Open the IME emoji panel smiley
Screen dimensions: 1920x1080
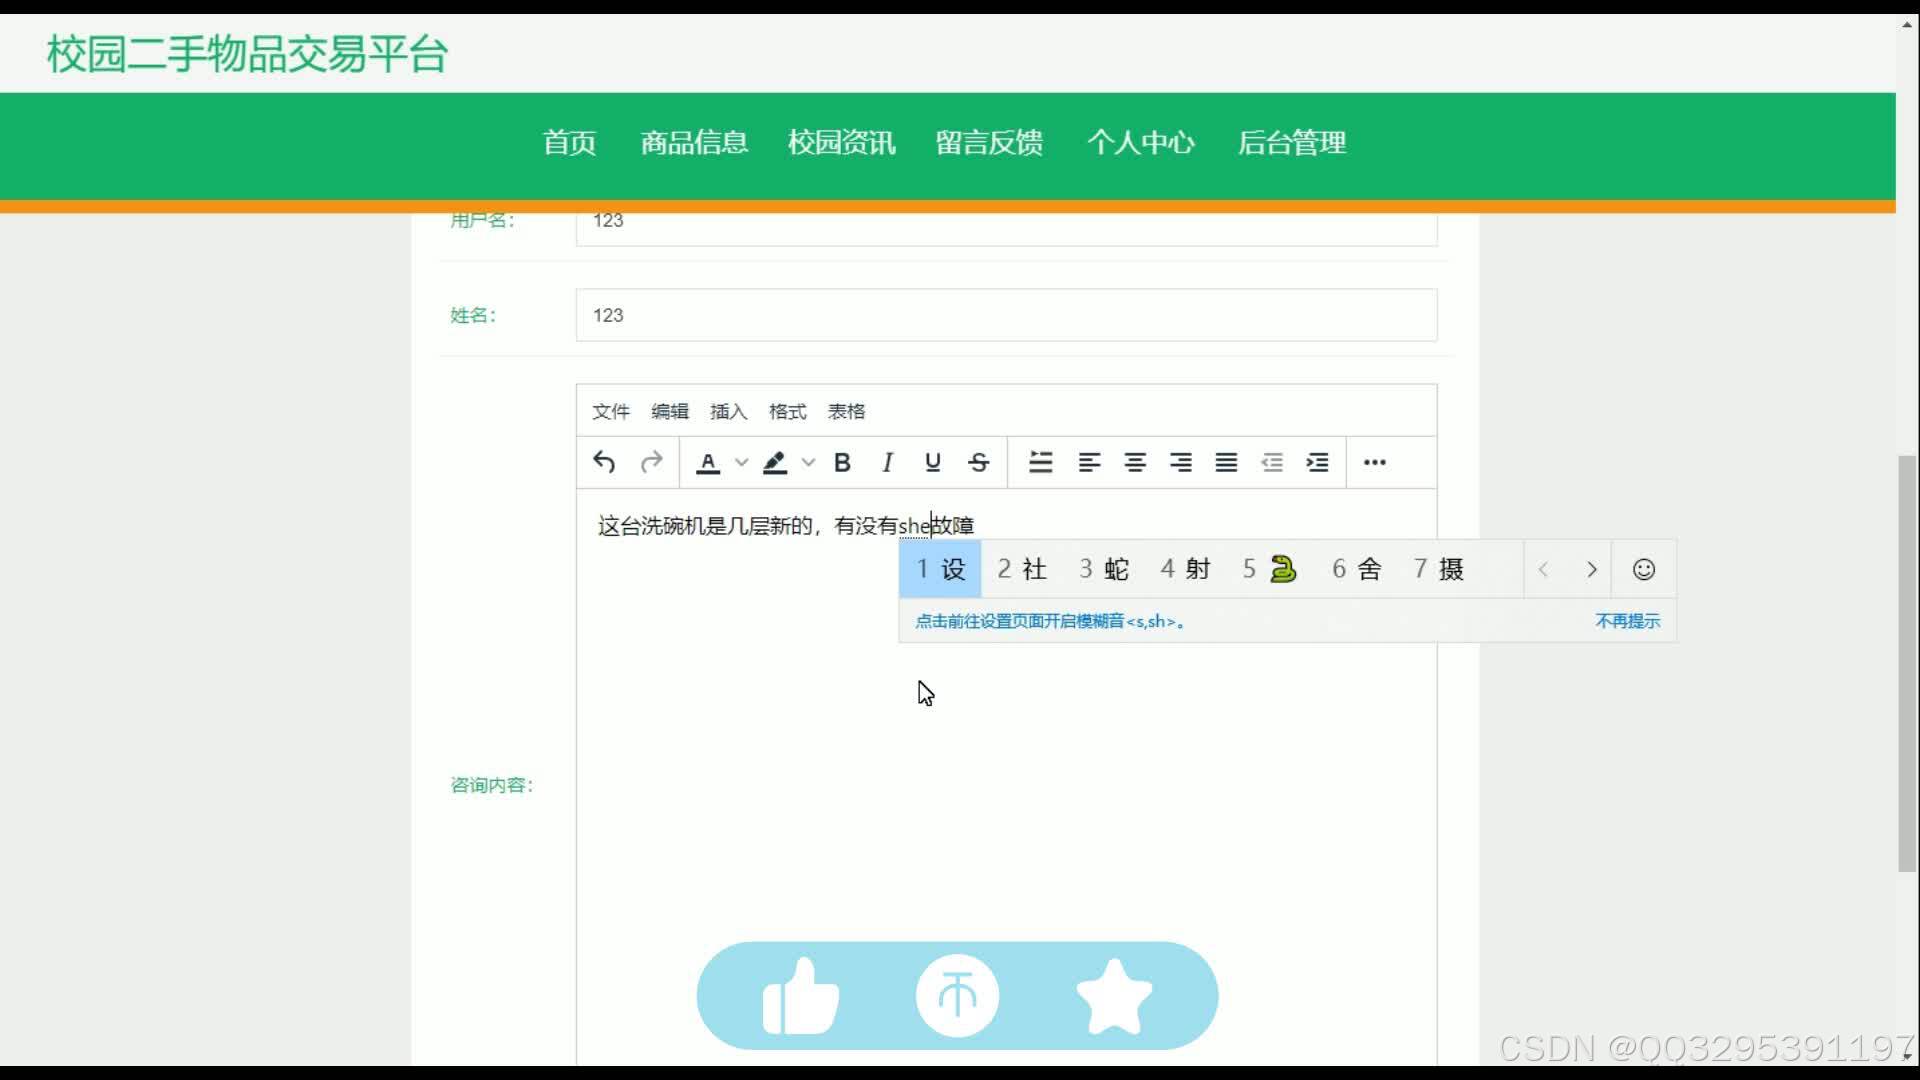(x=1644, y=569)
